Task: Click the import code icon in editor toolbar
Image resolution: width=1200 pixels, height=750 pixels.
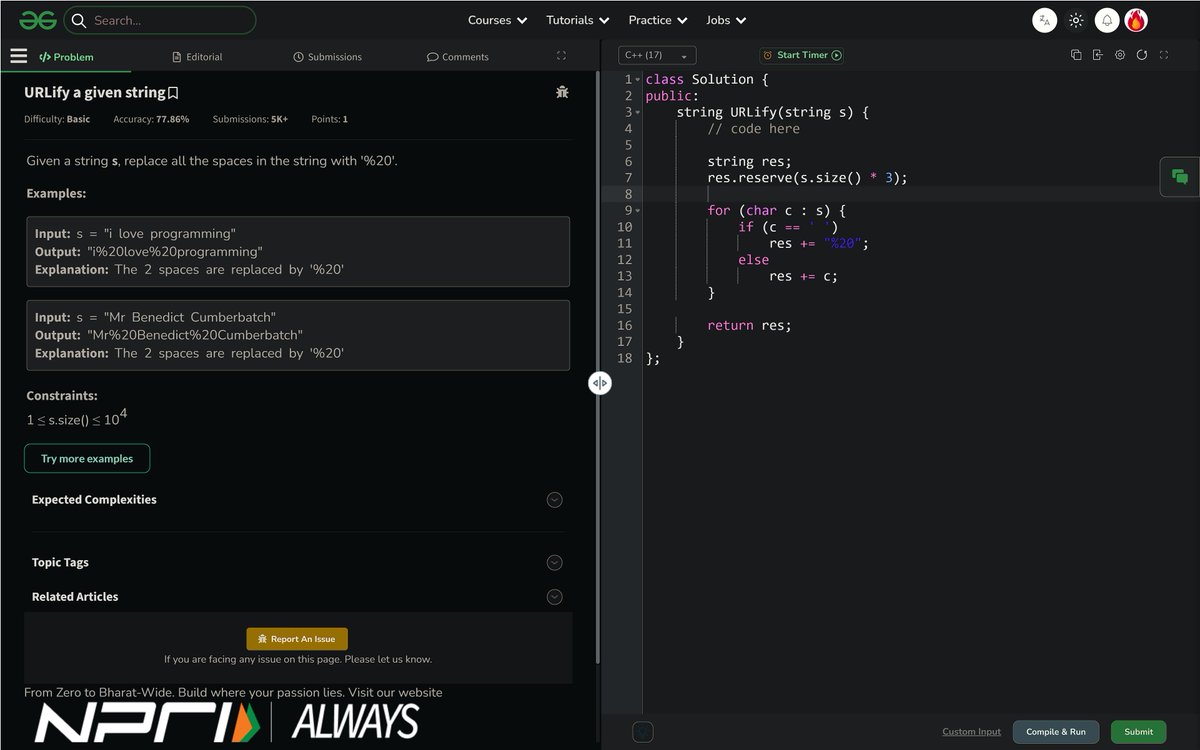Action: point(1097,55)
